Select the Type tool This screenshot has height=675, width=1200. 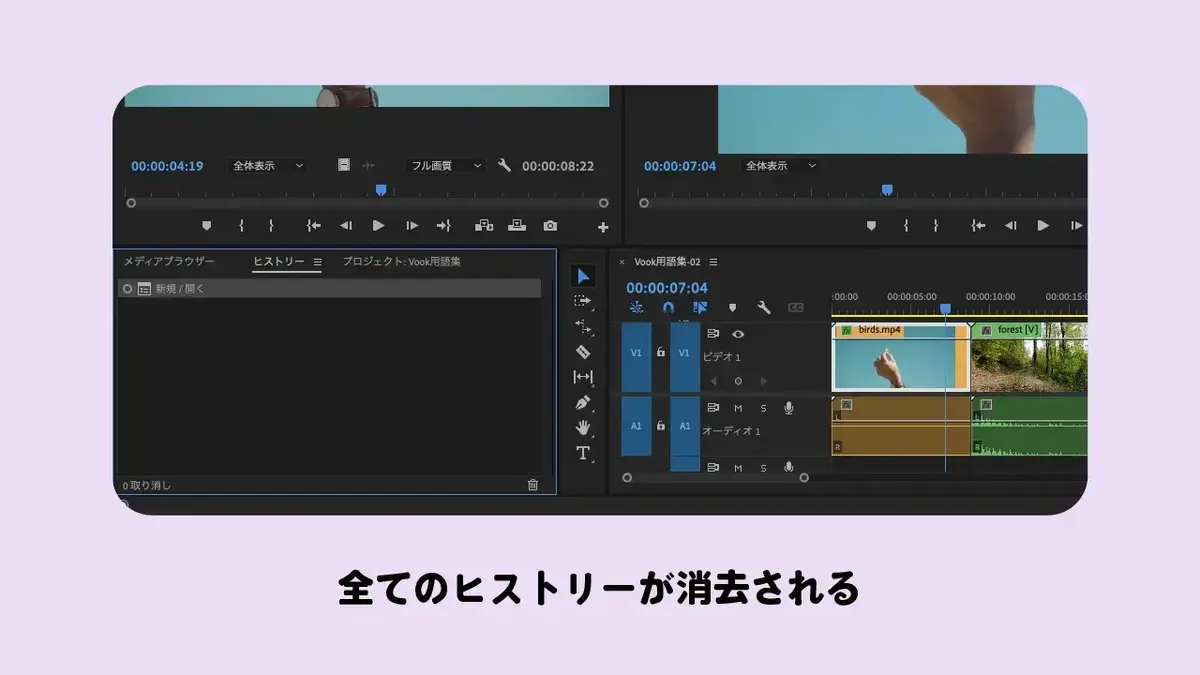[x=583, y=453]
